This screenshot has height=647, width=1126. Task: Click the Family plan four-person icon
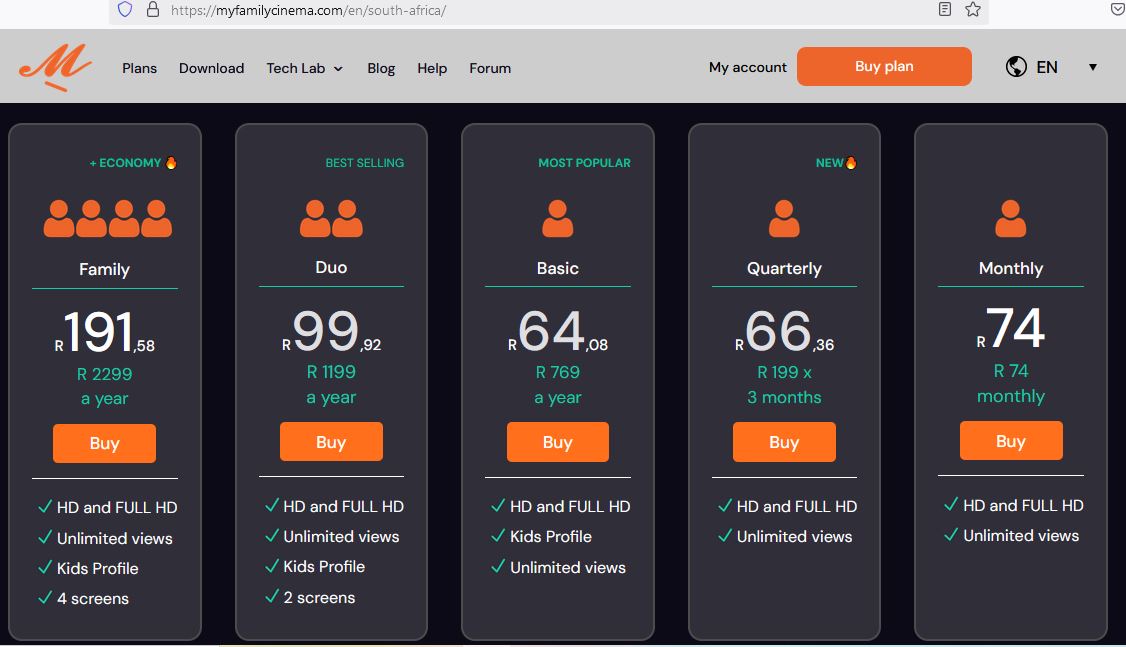click(x=107, y=218)
